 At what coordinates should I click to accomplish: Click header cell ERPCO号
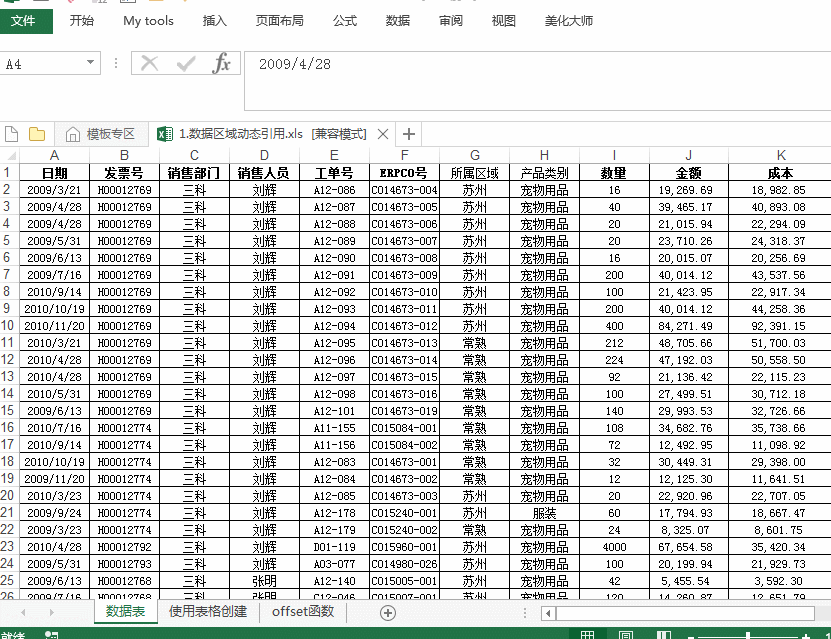click(x=404, y=173)
